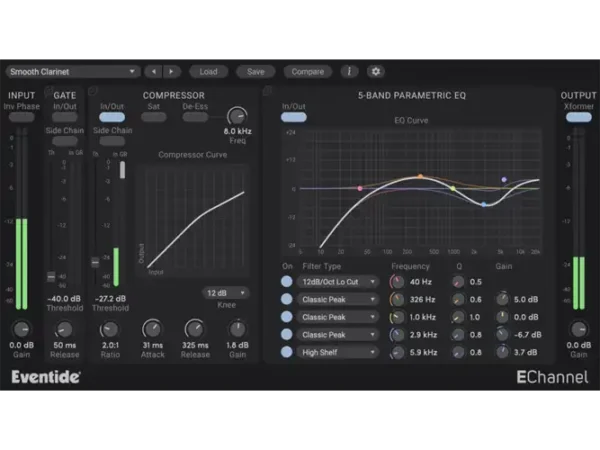The image size is (600, 450).
Task: Go to previous preset arrow
Action: click(154, 72)
